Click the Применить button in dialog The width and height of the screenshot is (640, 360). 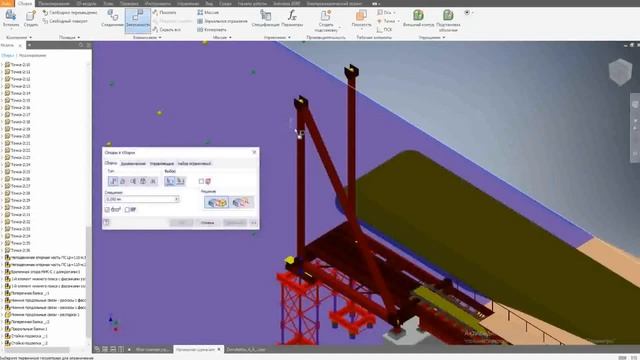point(235,222)
